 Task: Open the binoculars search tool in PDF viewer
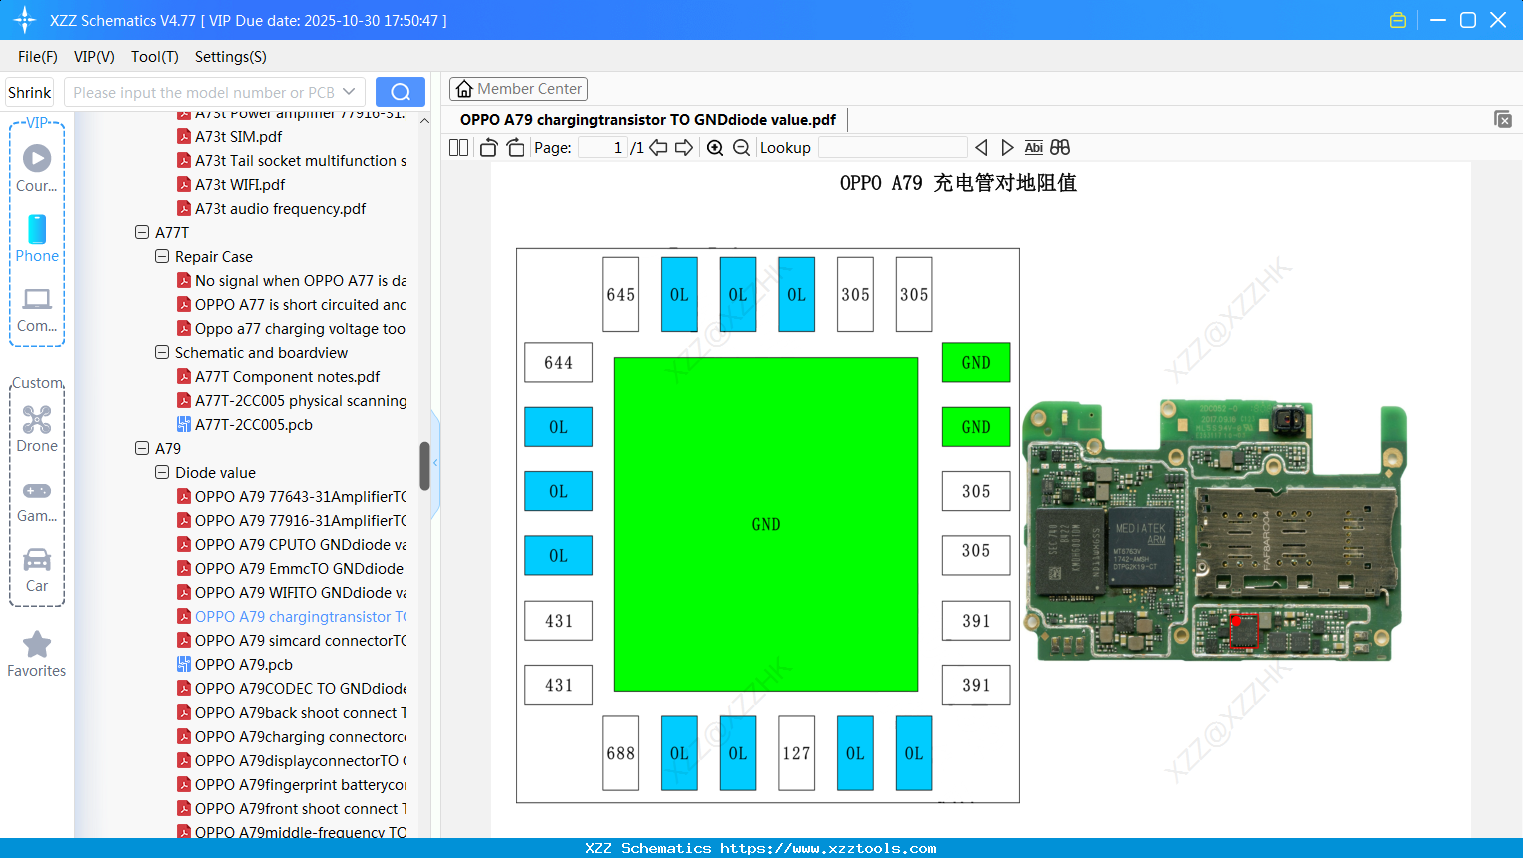pos(1060,147)
